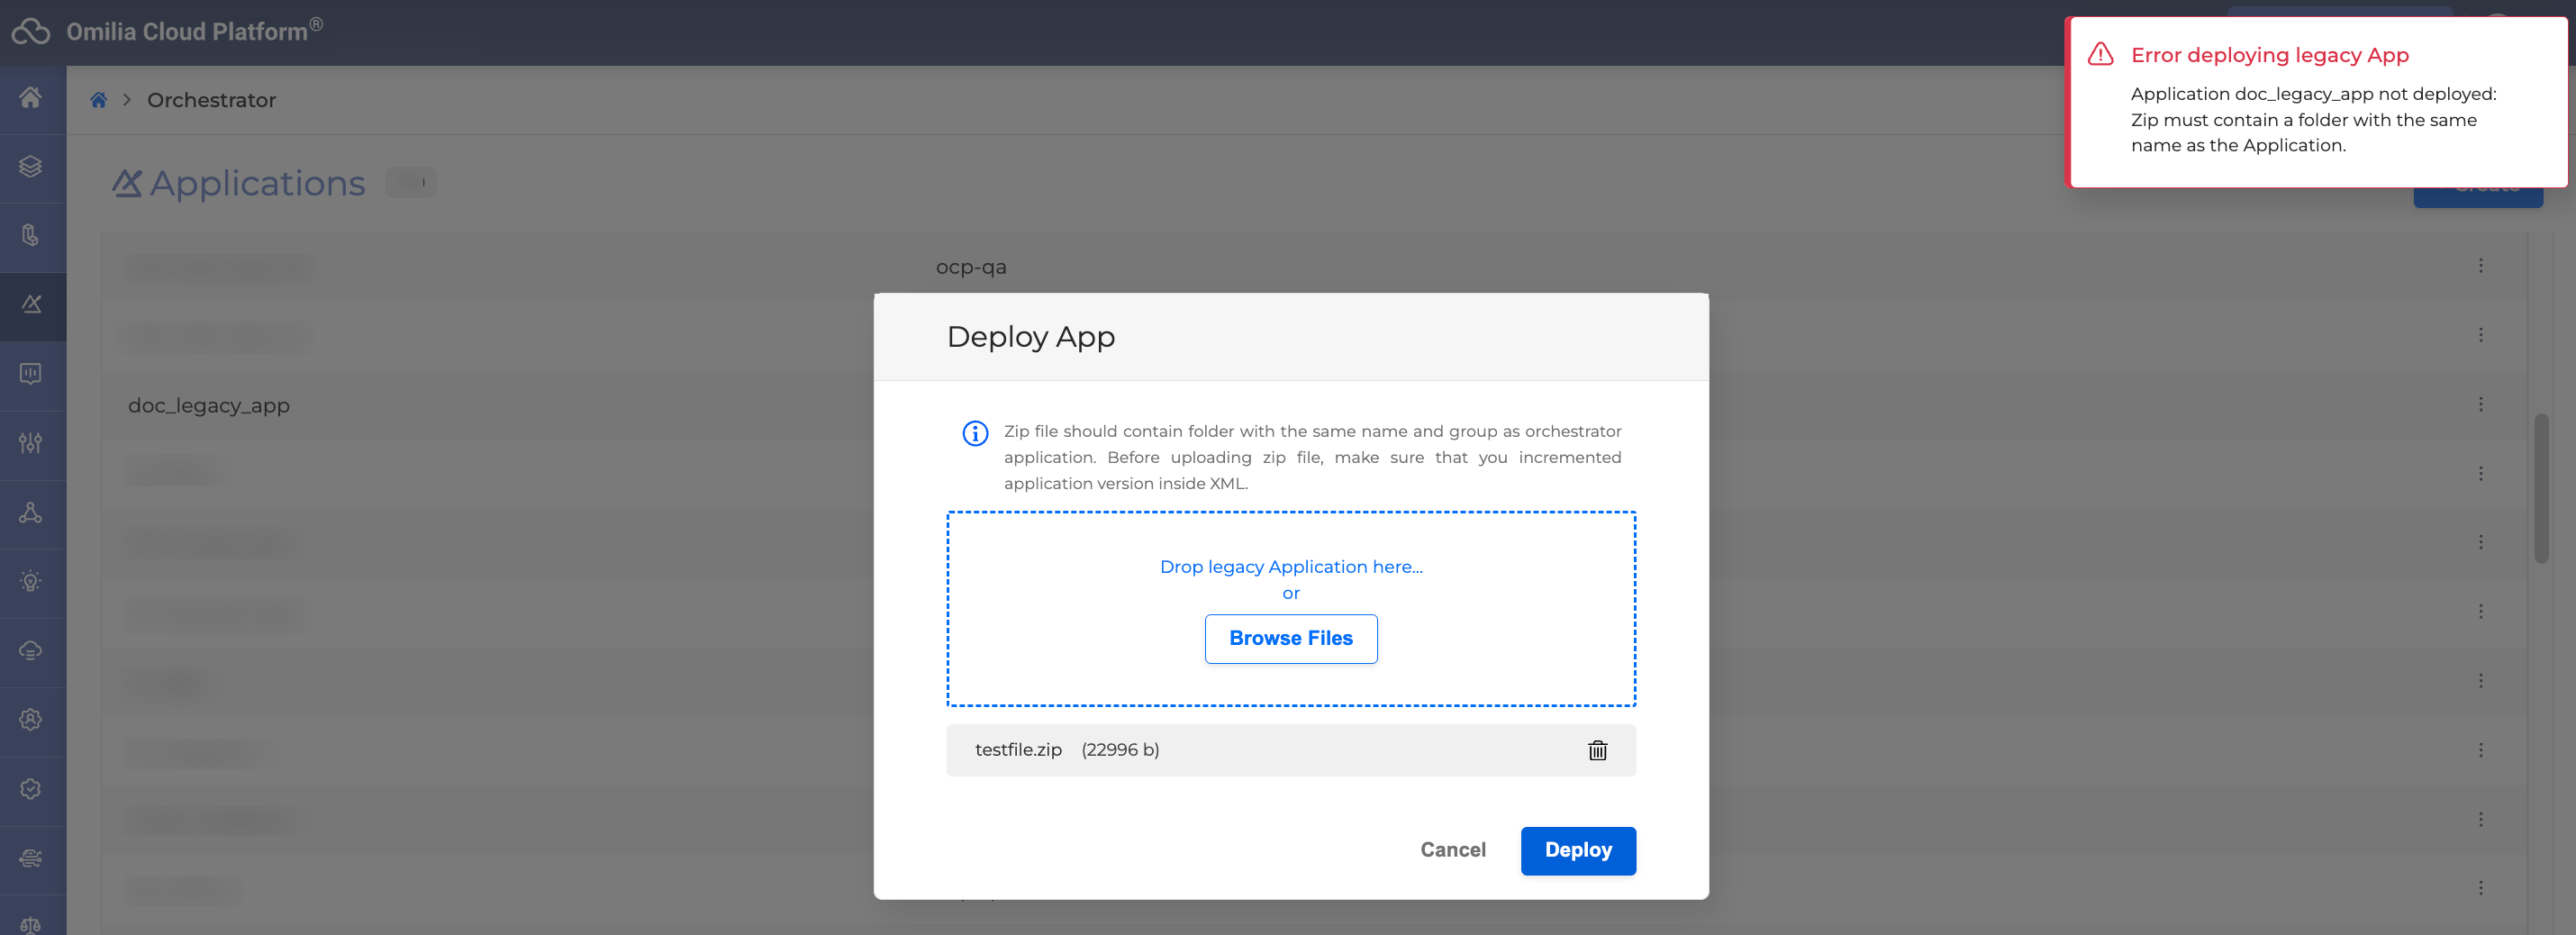Click the breadcrumb home icon
2576x935 pixels.
click(98, 100)
